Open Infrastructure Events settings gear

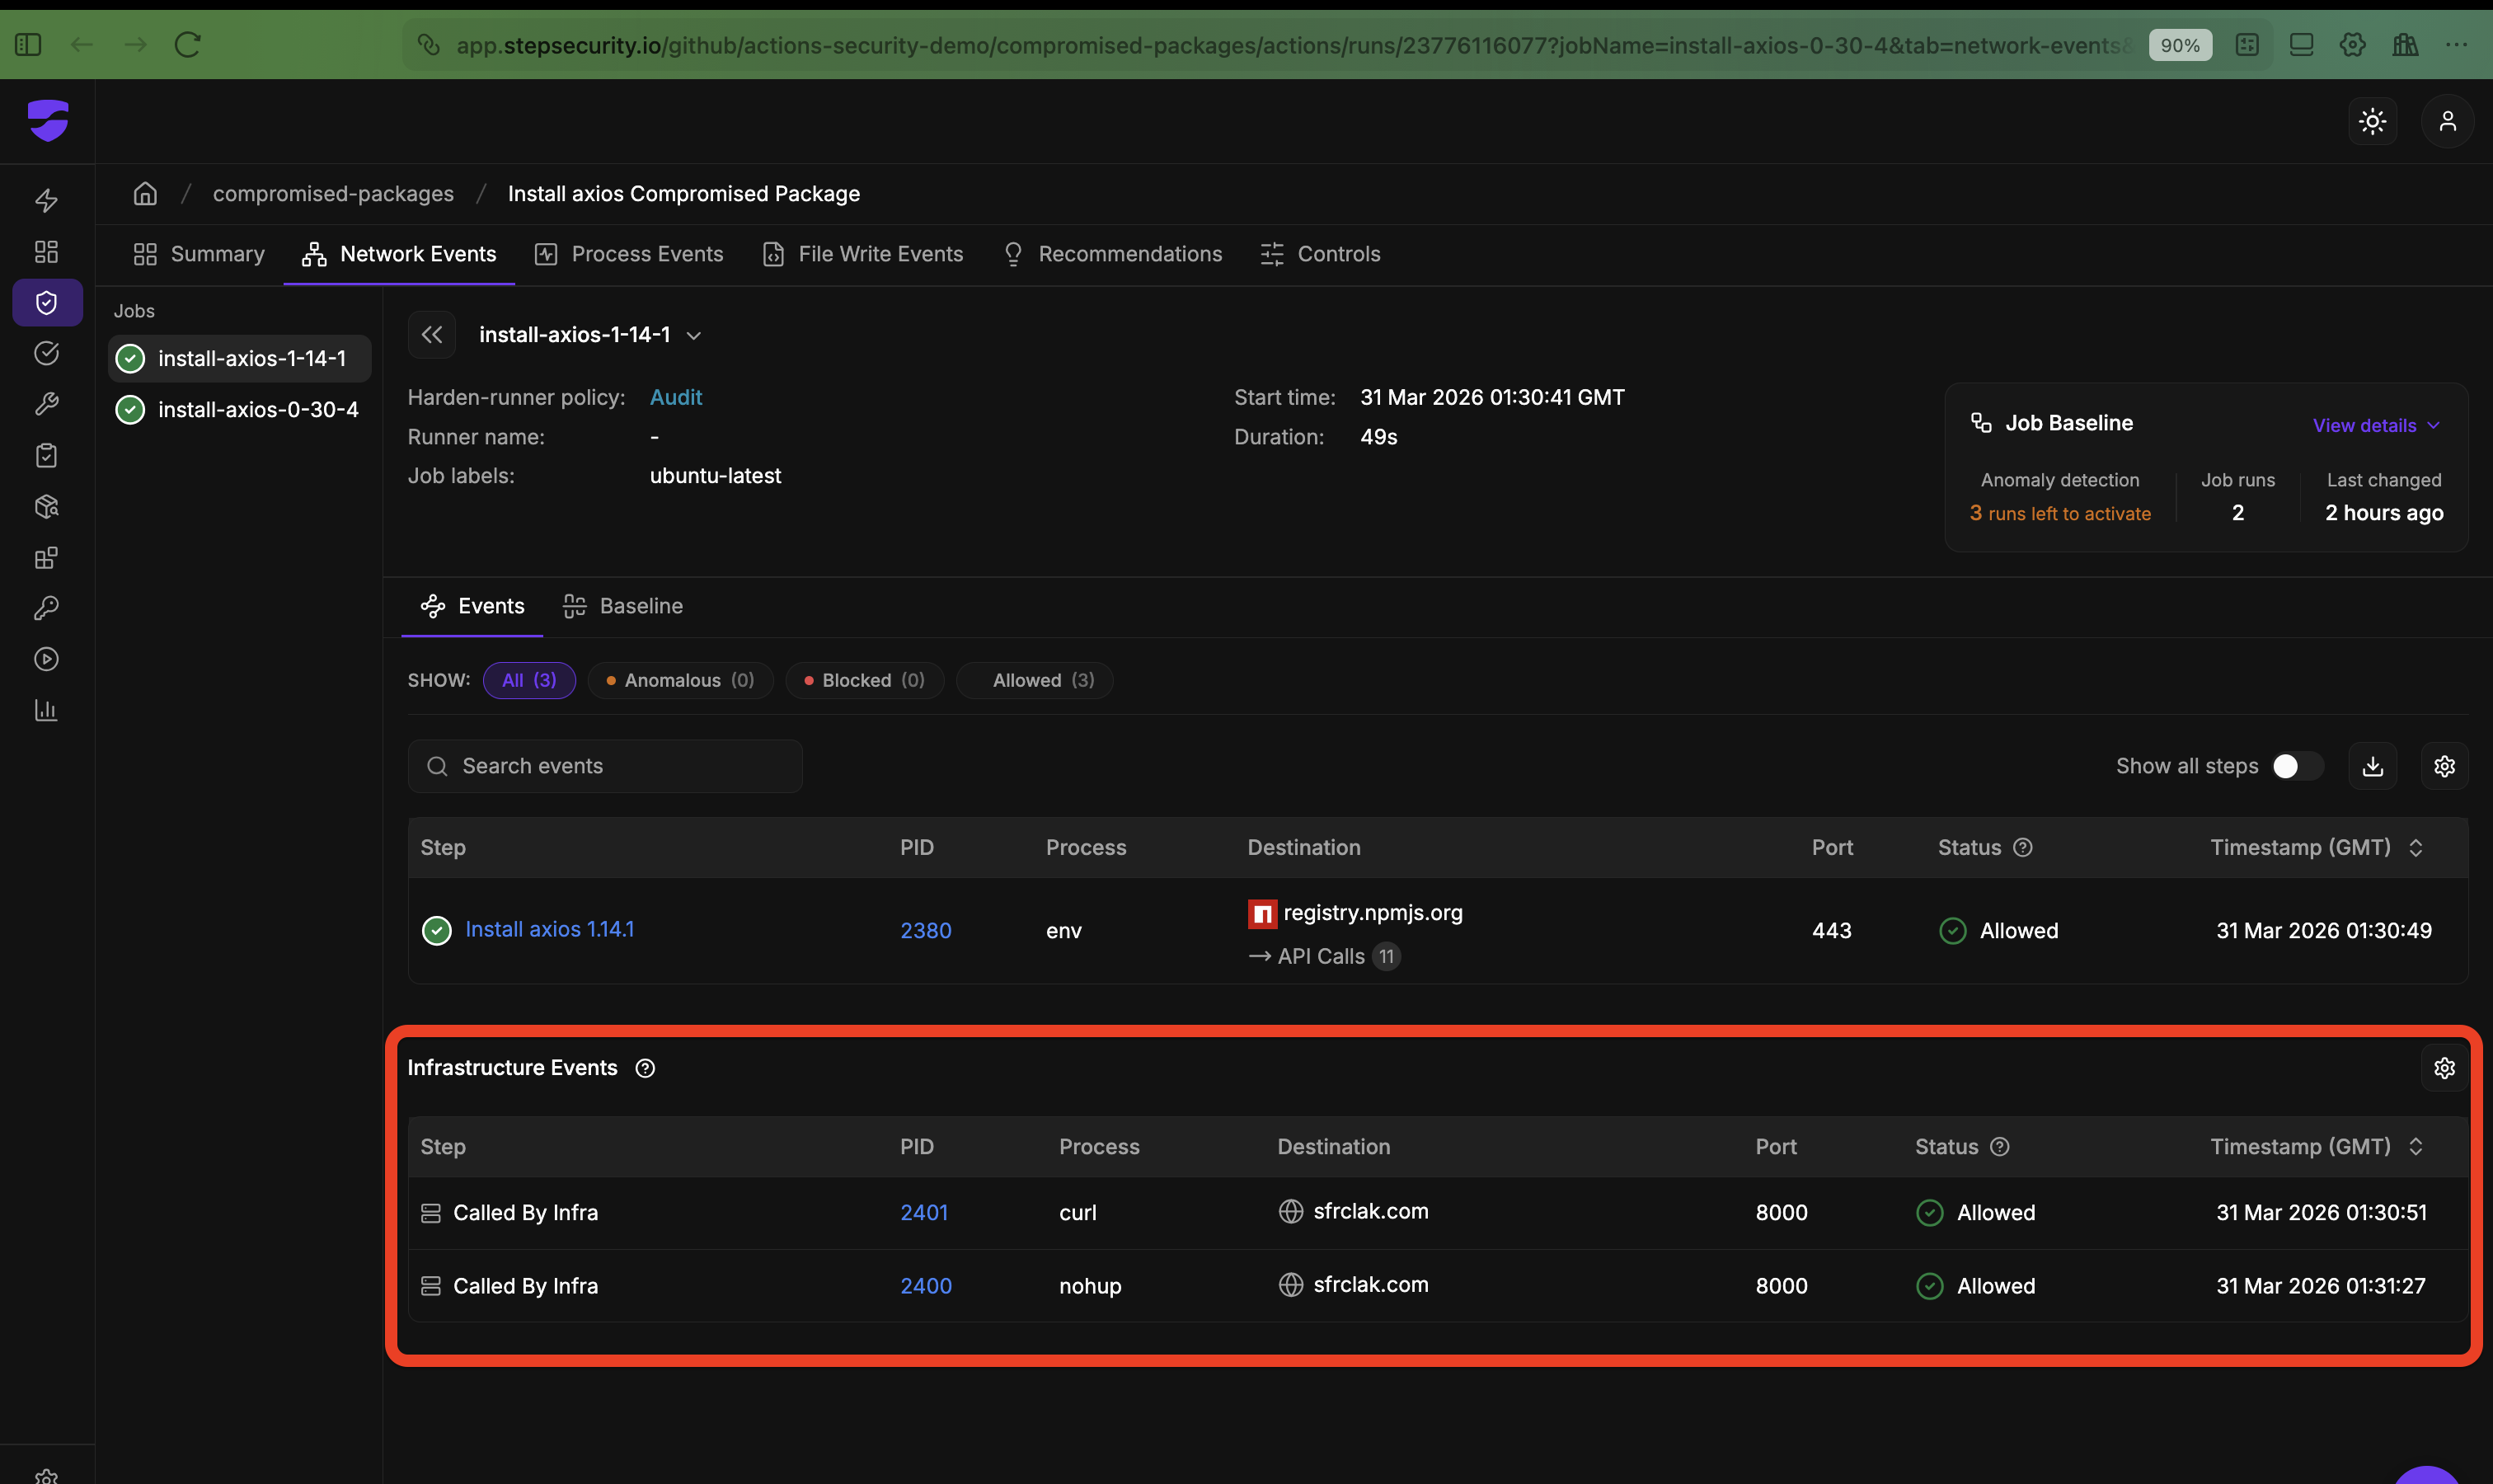coord(2444,1068)
